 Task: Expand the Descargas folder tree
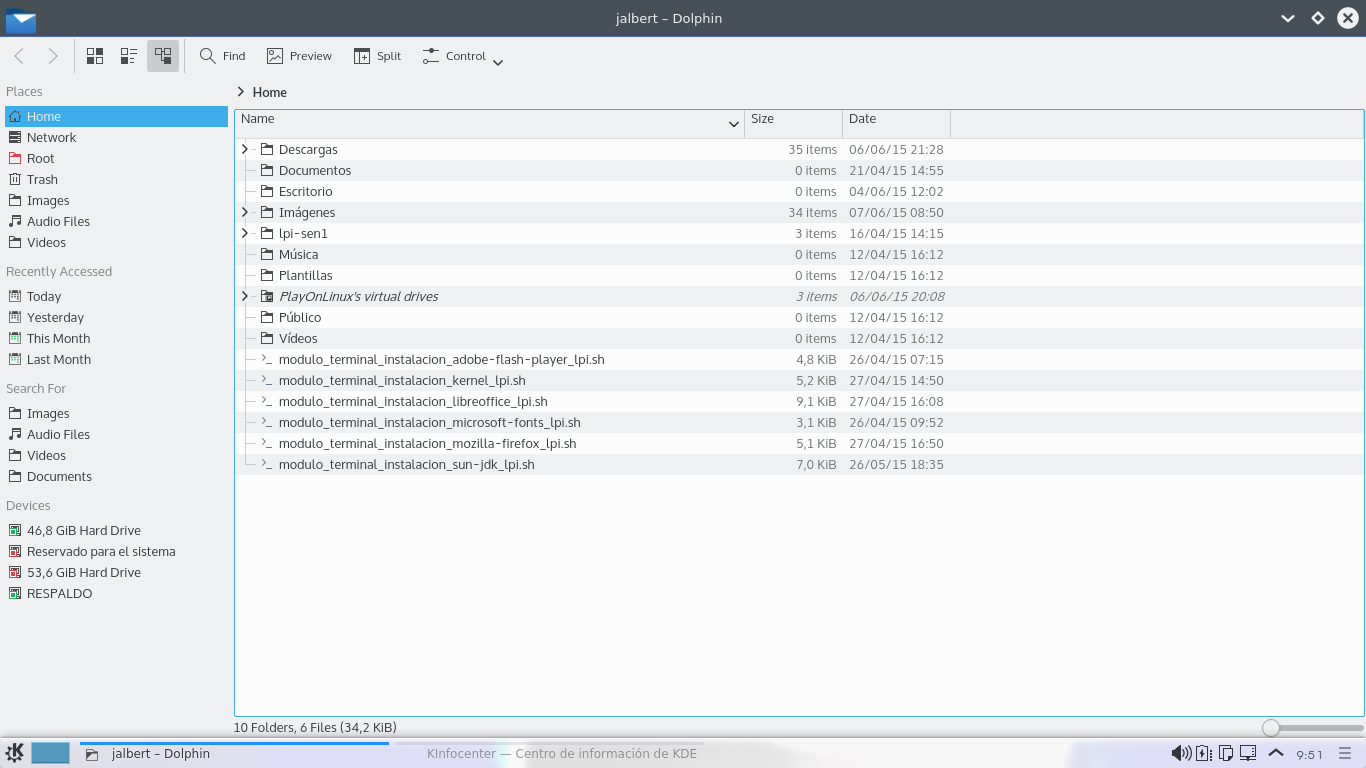pyautogui.click(x=245, y=149)
